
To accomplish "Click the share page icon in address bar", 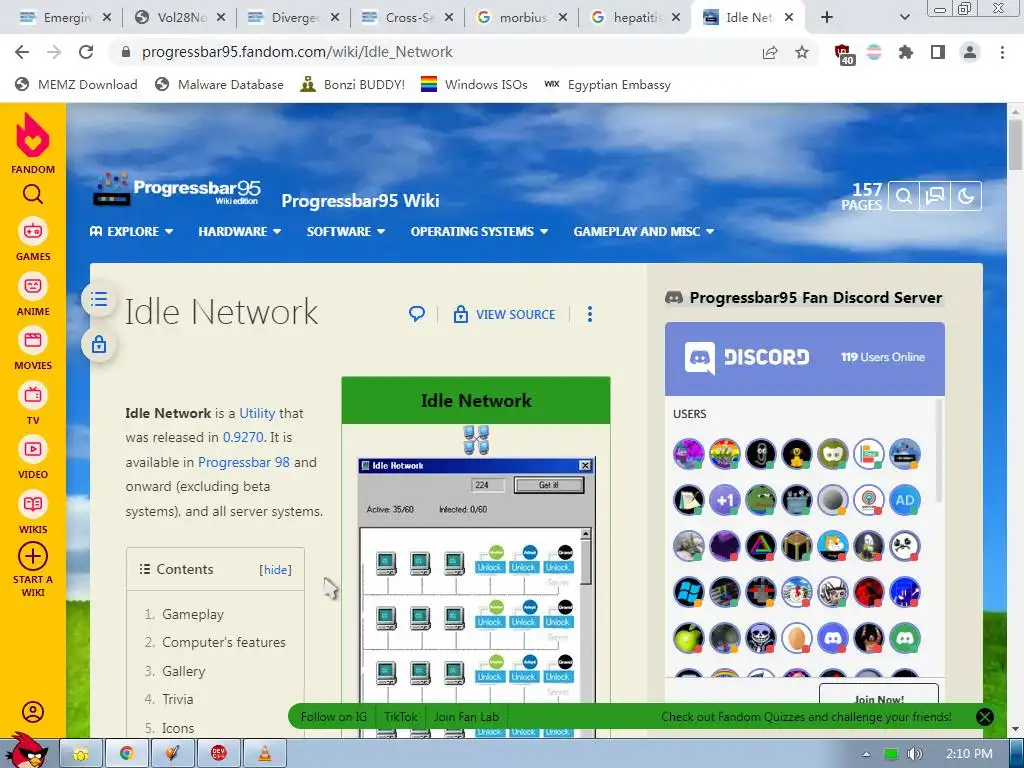I will [770, 52].
